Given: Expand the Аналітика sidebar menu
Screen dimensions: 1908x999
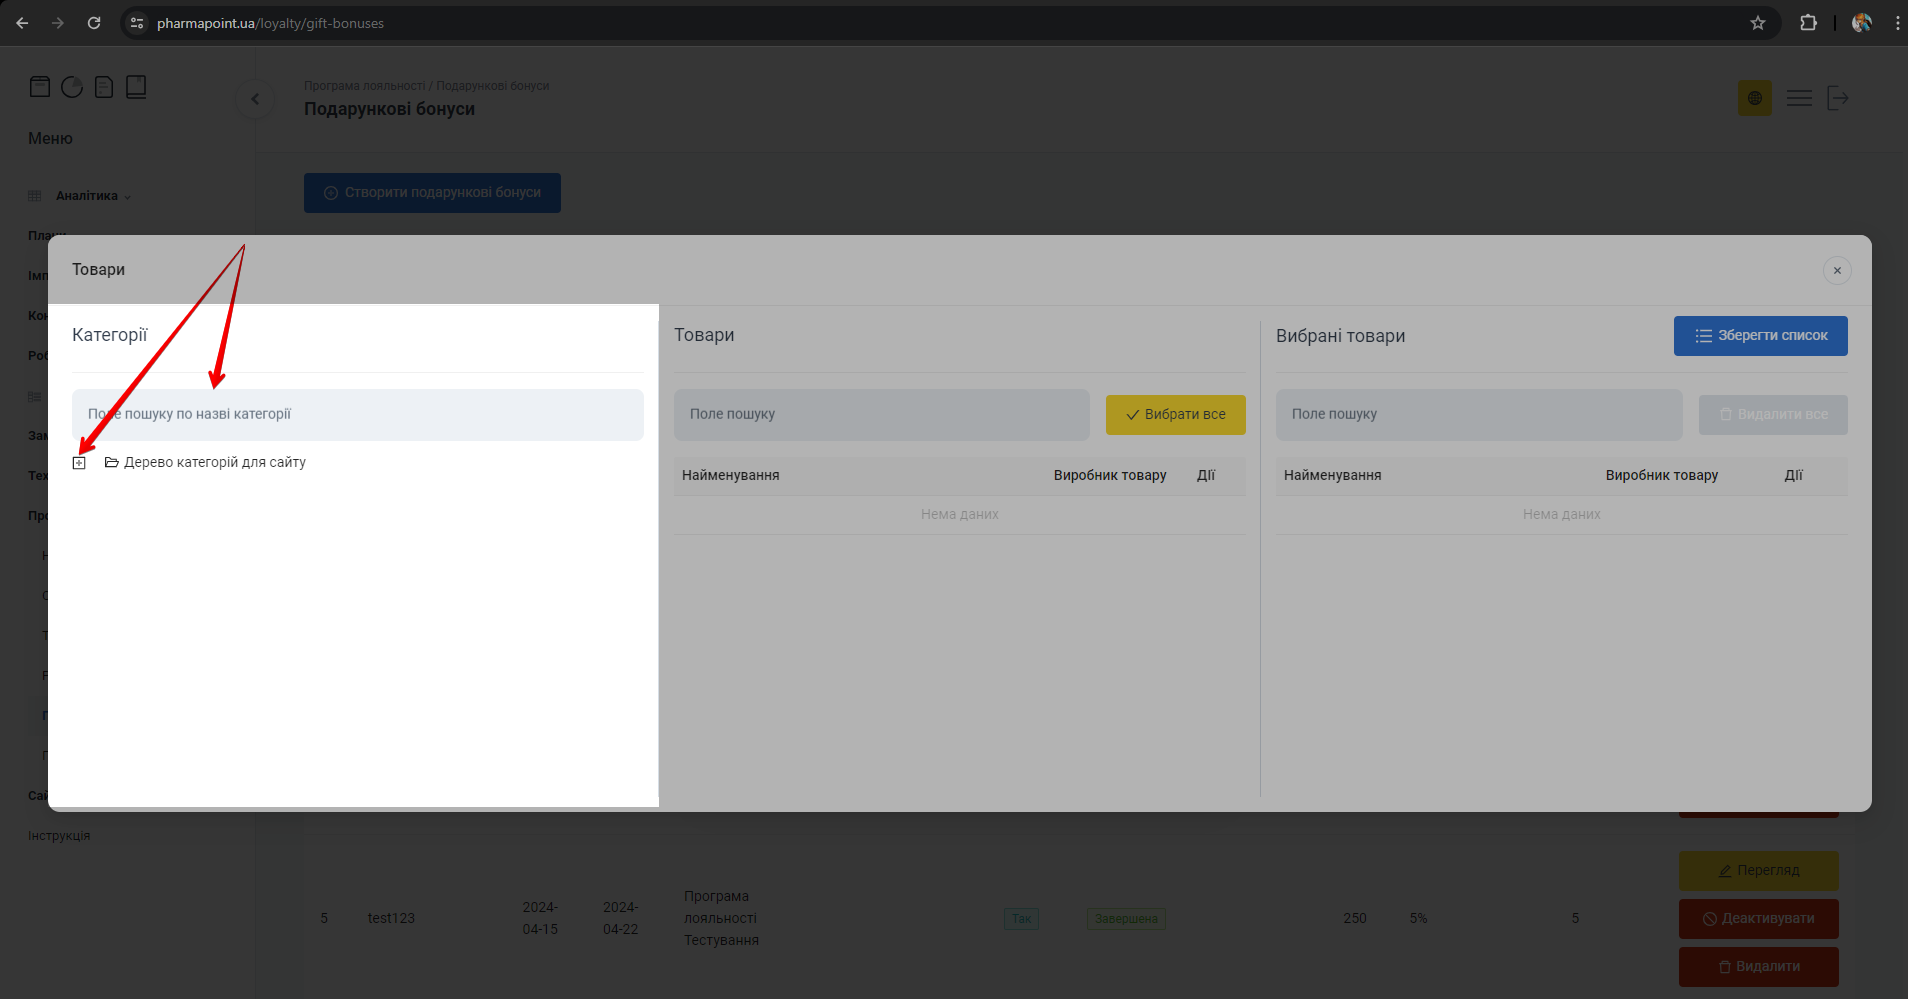Looking at the screenshot, I should tap(92, 196).
